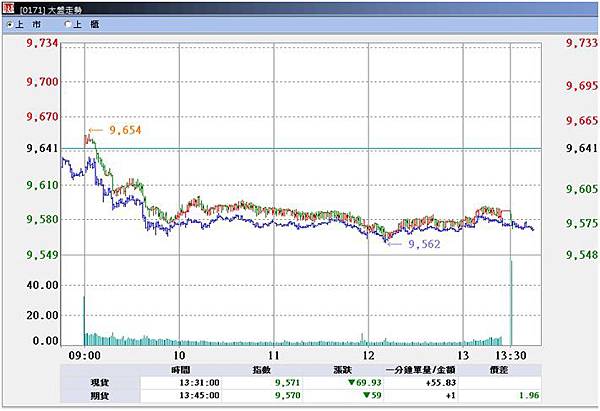
Task: Click the 40.00 volume axis label
Action: [42, 285]
